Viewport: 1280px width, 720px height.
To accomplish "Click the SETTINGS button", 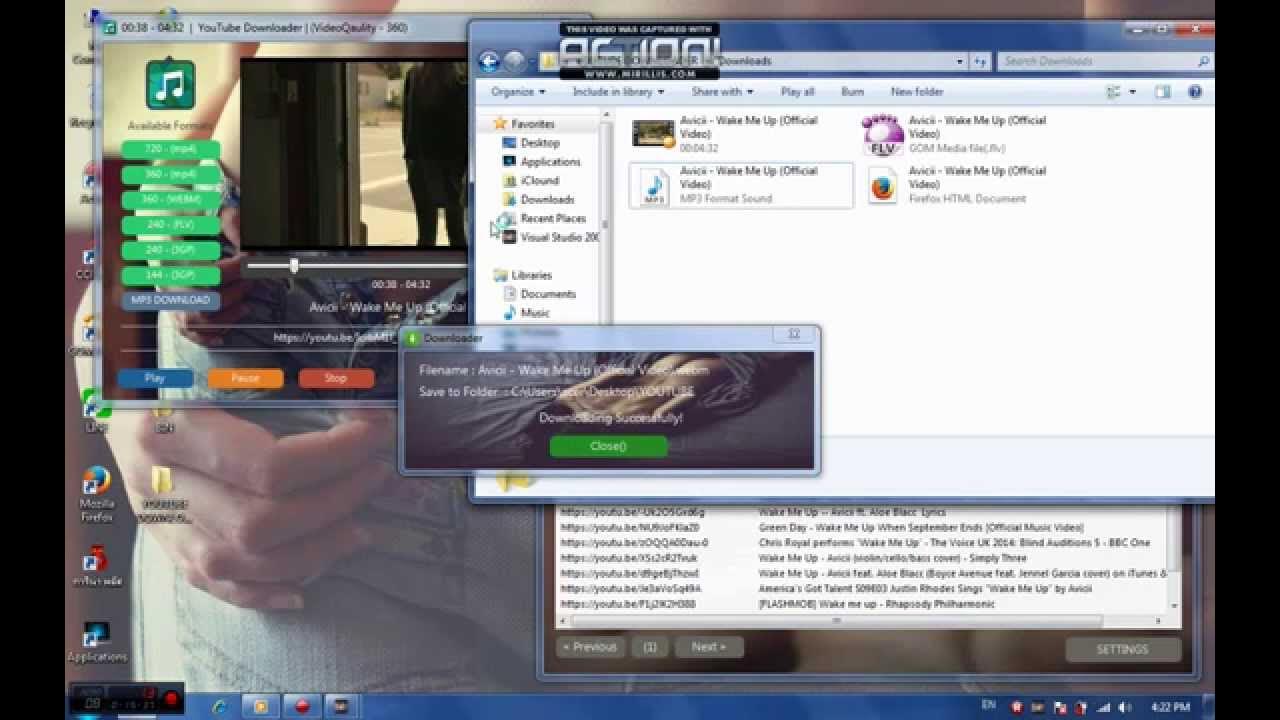I will pos(1122,649).
